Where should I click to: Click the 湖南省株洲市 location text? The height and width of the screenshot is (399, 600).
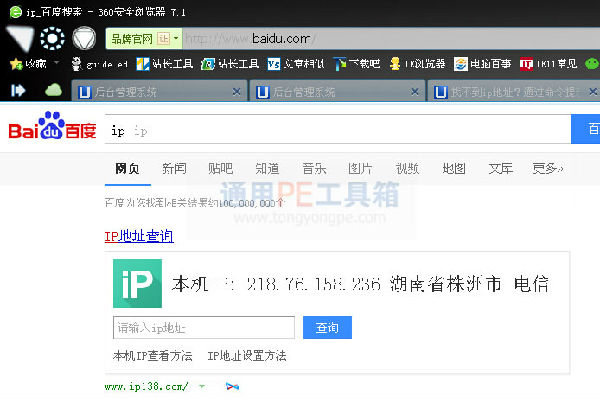pos(445,284)
